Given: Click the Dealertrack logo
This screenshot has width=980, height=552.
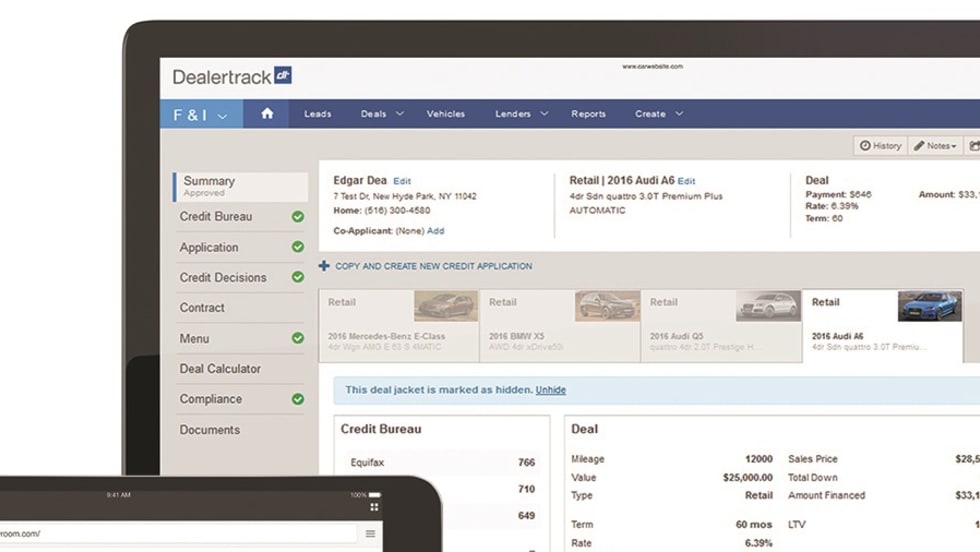Looking at the screenshot, I should click(232, 76).
